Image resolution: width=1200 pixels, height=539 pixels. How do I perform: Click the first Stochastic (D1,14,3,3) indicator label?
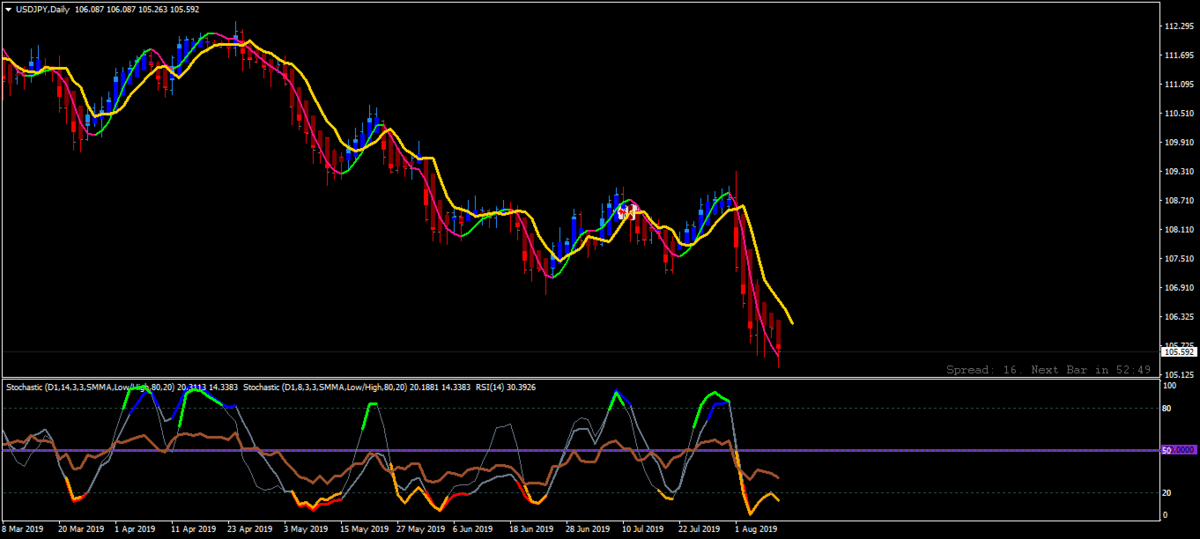pyautogui.click(x=122, y=385)
